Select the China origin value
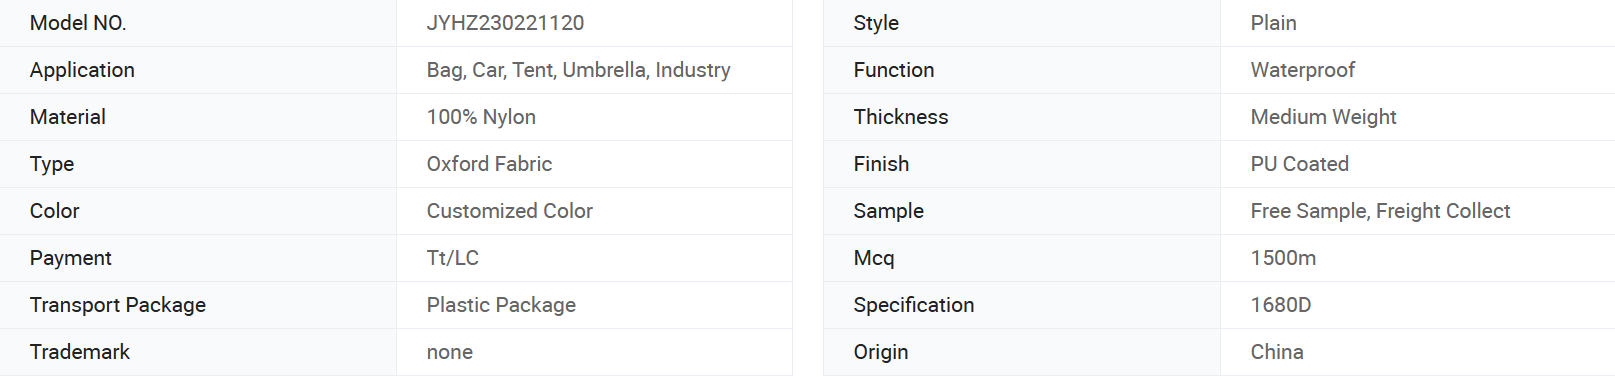1615x379 pixels. tap(1277, 352)
